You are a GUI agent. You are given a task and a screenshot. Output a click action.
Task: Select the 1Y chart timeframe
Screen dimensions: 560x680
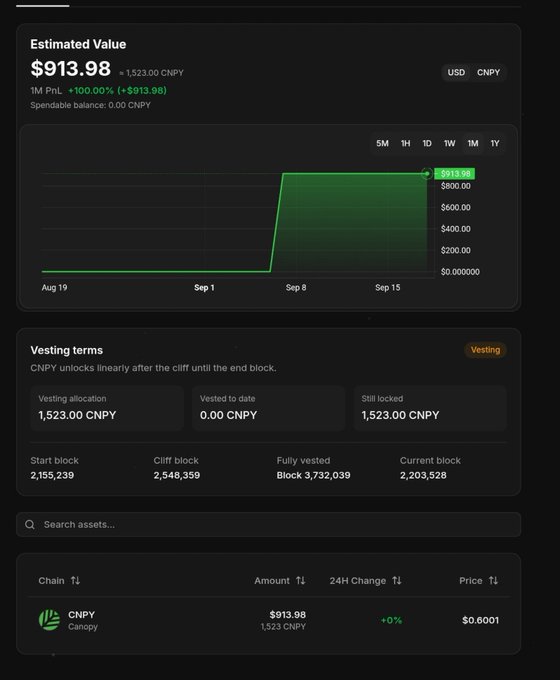(495, 144)
